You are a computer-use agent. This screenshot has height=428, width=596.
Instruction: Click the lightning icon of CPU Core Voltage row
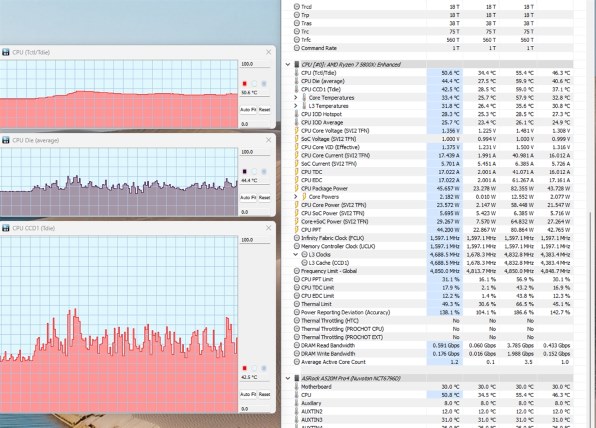click(x=297, y=131)
